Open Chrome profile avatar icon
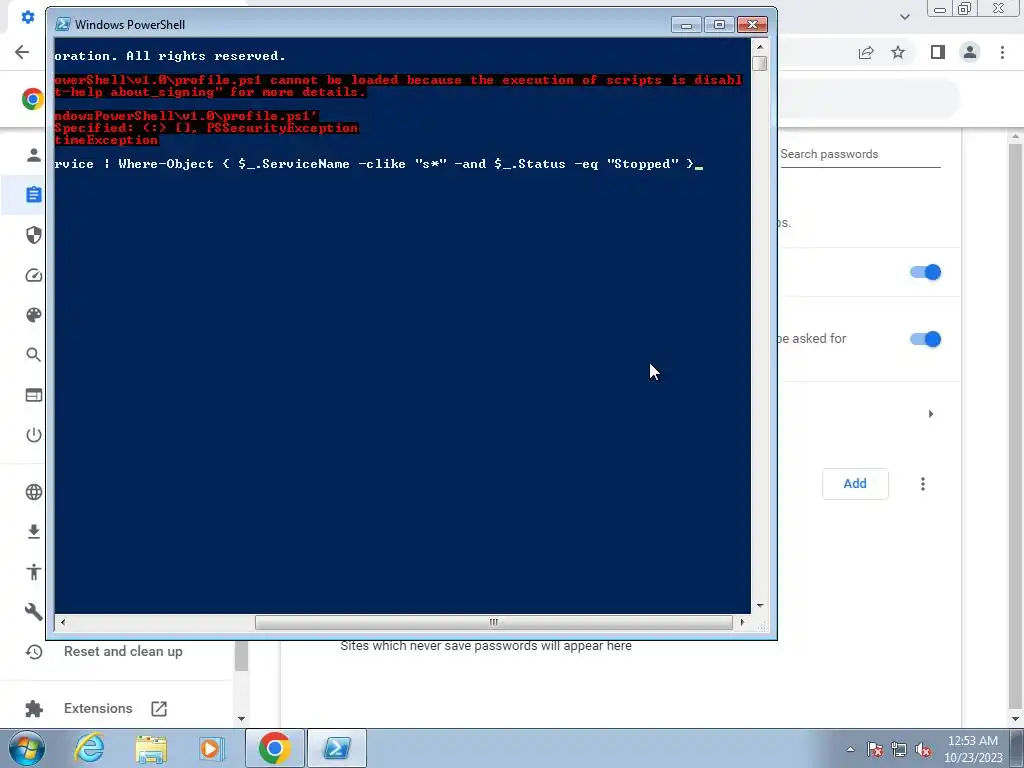The width and height of the screenshot is (1024, 768). point(970,52)
